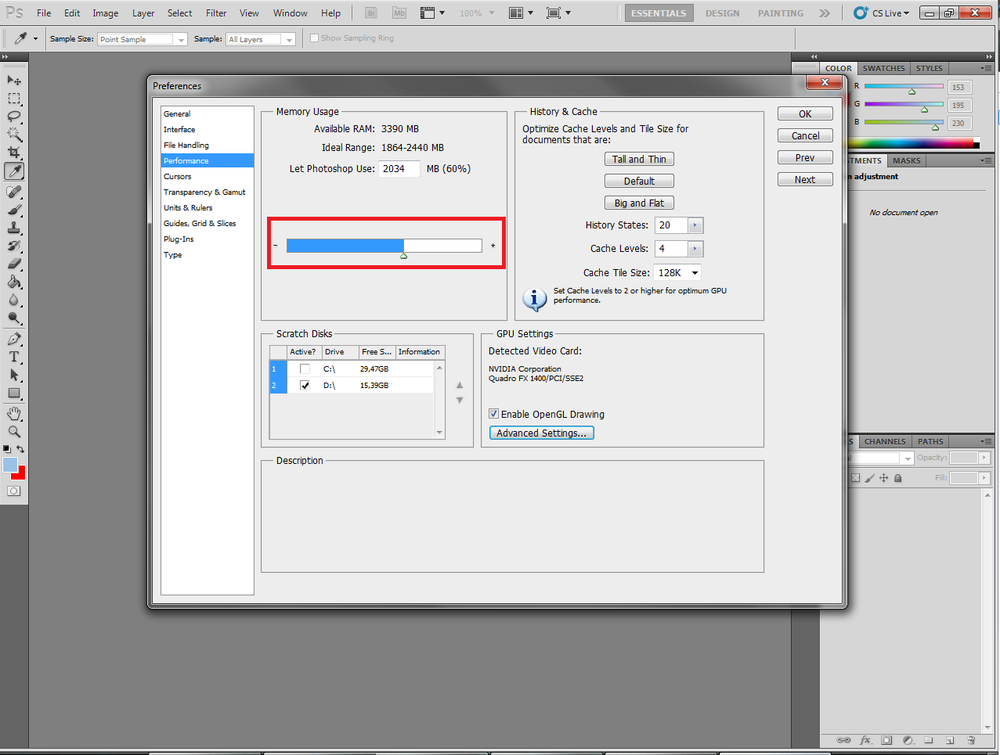Disable the Enable OpenGL Drawing checkbox
Screen dimensions: 1000x755
click(x=494, y=414)
